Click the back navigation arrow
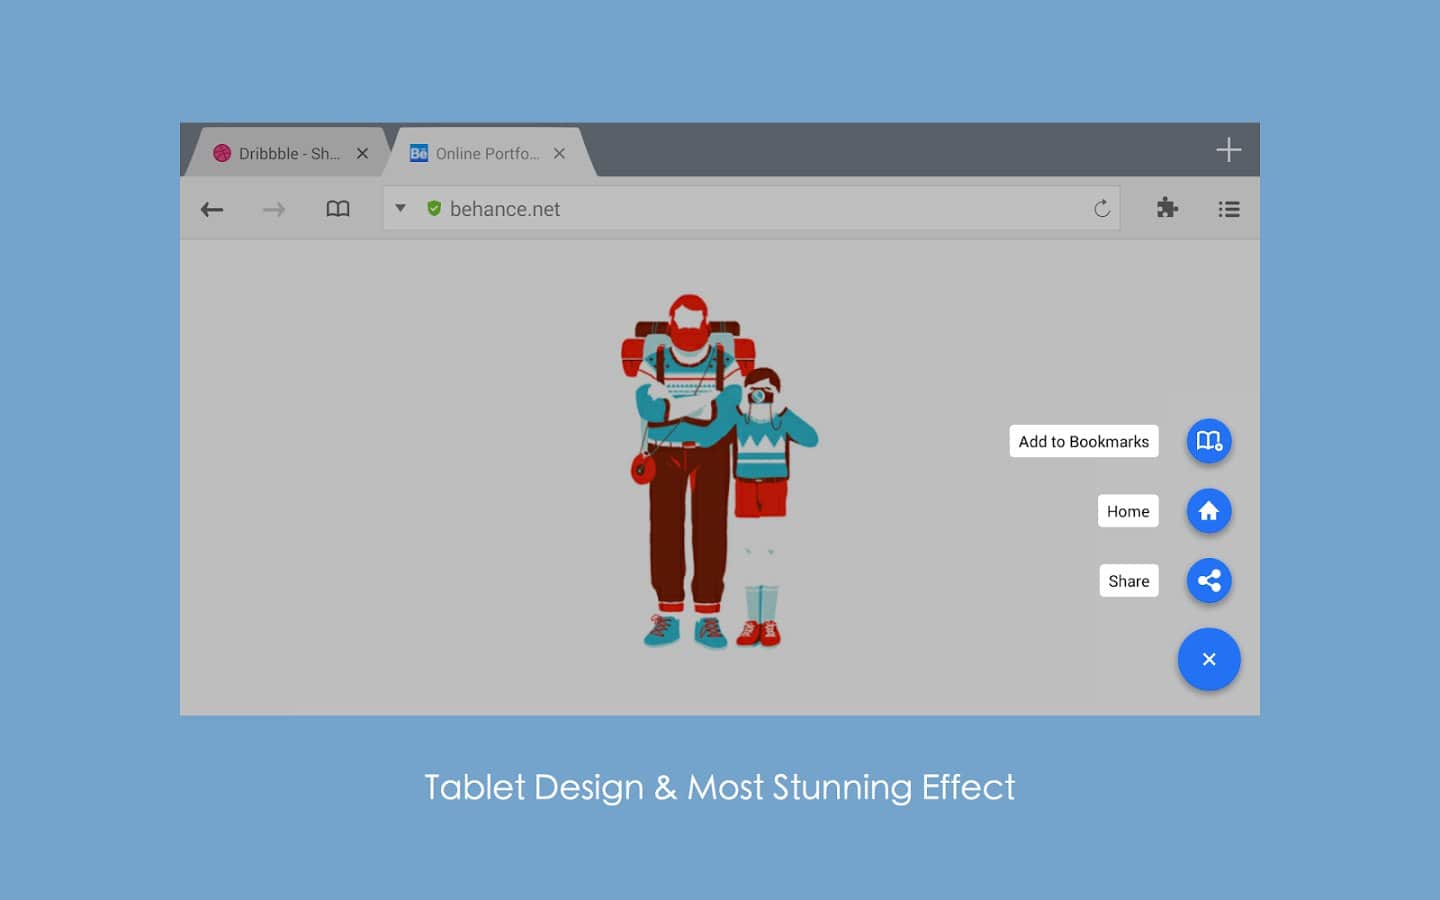 pos(211,209)
